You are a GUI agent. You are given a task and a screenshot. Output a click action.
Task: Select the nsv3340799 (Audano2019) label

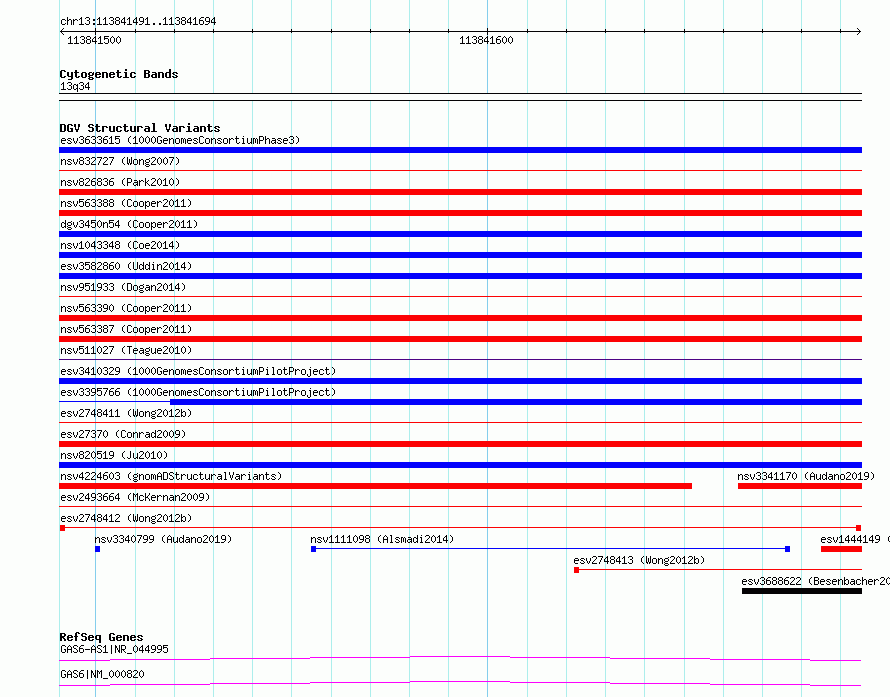[163, 539]
